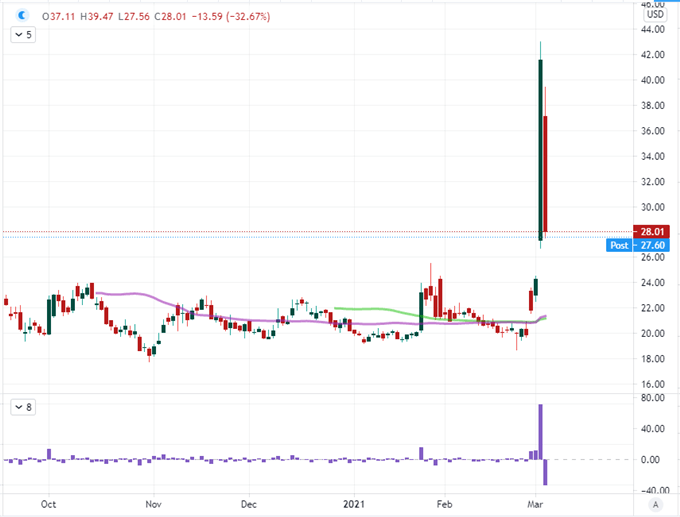The height and width of the screenshot is (517, 680).
Task: Select the tall green March spike candle
Action: 540,150
